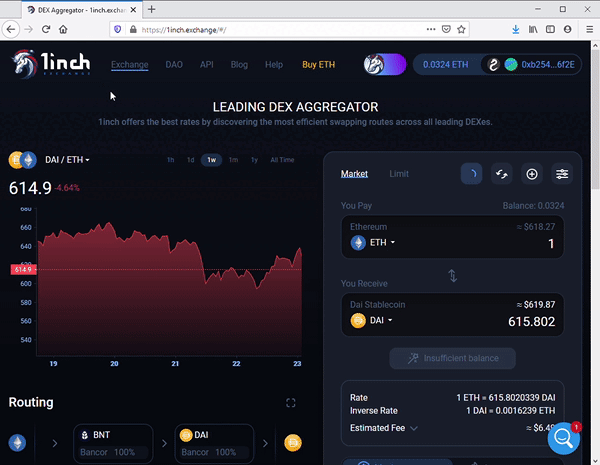Open the API nav item
The image size is (600, 465).
coord(207,64)
